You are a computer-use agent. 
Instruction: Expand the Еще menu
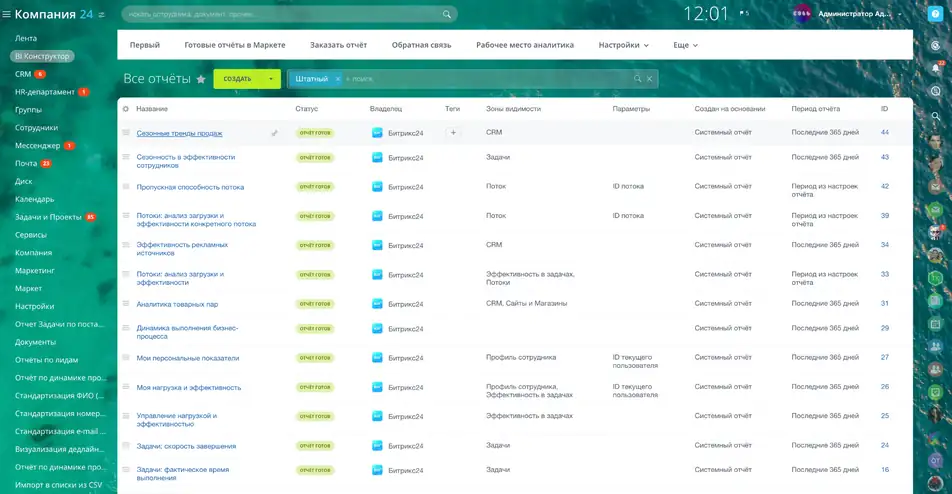(685, 45)
